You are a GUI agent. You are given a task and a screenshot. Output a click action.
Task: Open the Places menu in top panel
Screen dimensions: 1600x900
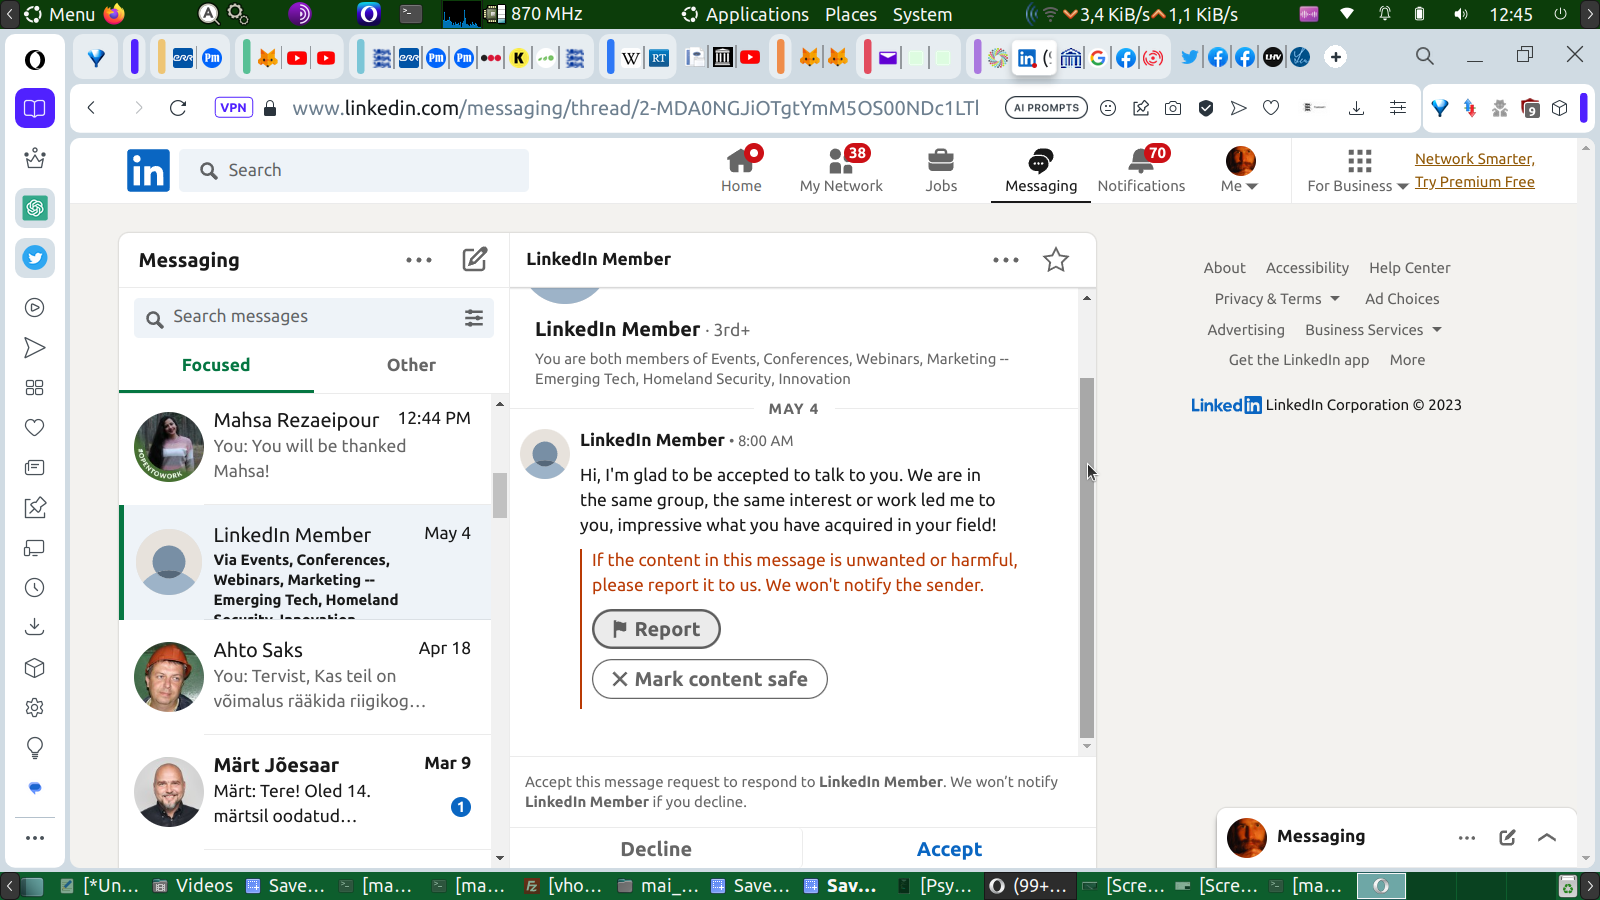point(851,14)
